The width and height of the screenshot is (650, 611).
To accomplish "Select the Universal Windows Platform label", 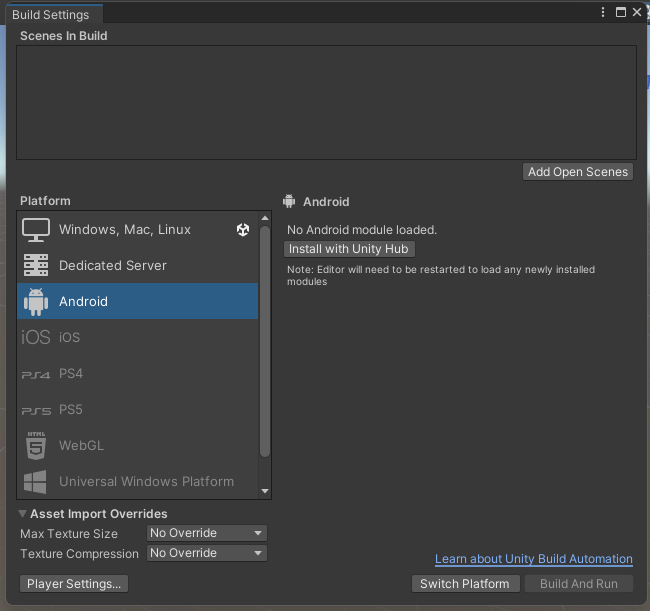I will pyautogui.click(x=146, y=482).
